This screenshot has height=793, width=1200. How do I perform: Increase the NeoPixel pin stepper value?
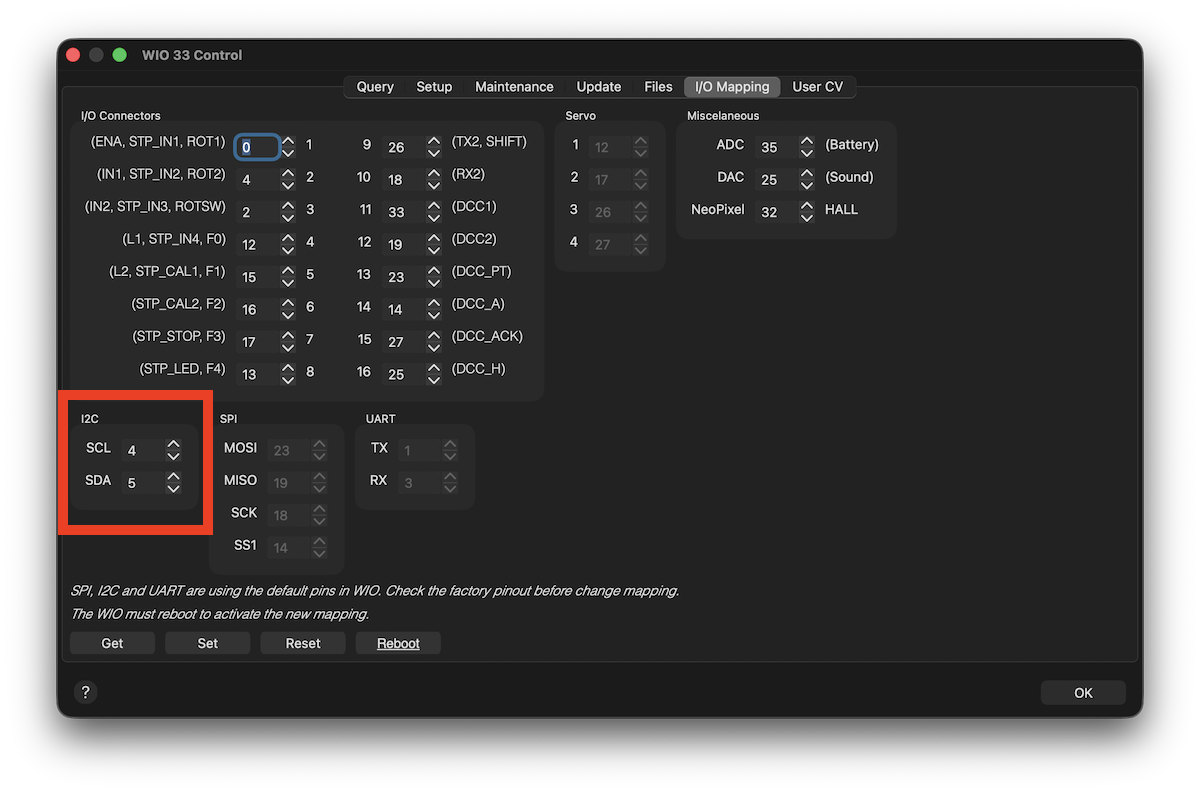coord(807,205)
